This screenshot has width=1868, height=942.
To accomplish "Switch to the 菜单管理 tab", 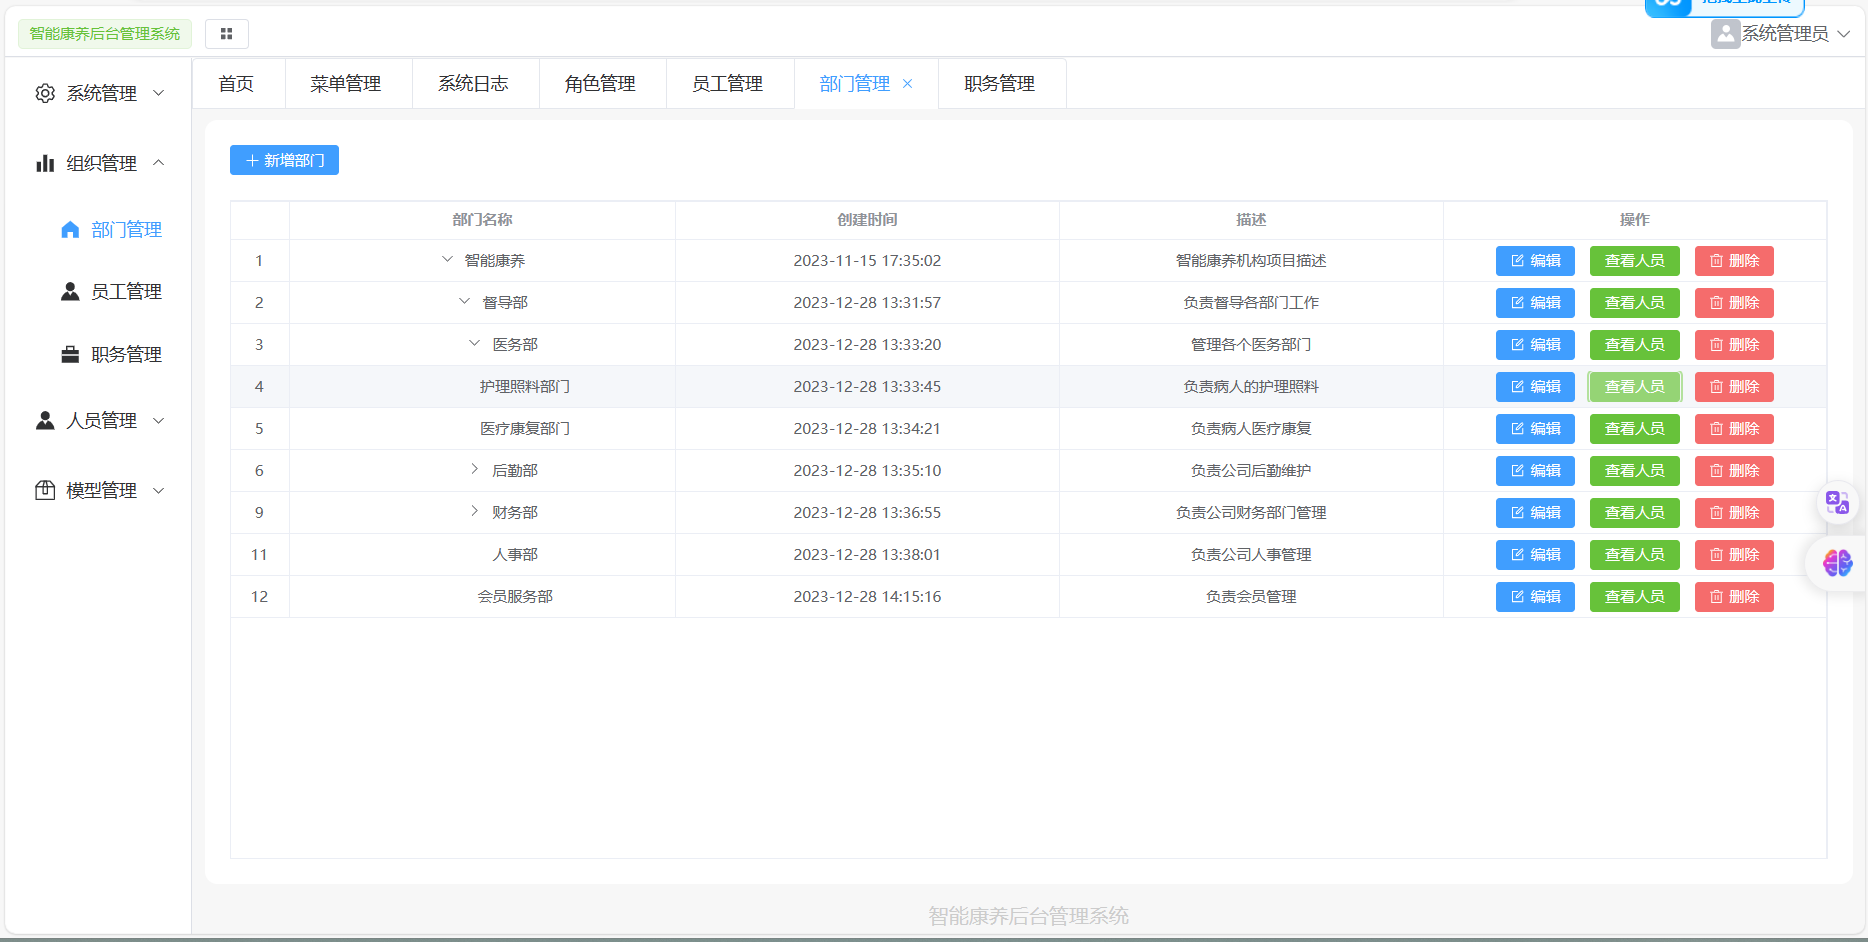I will 346,84.
